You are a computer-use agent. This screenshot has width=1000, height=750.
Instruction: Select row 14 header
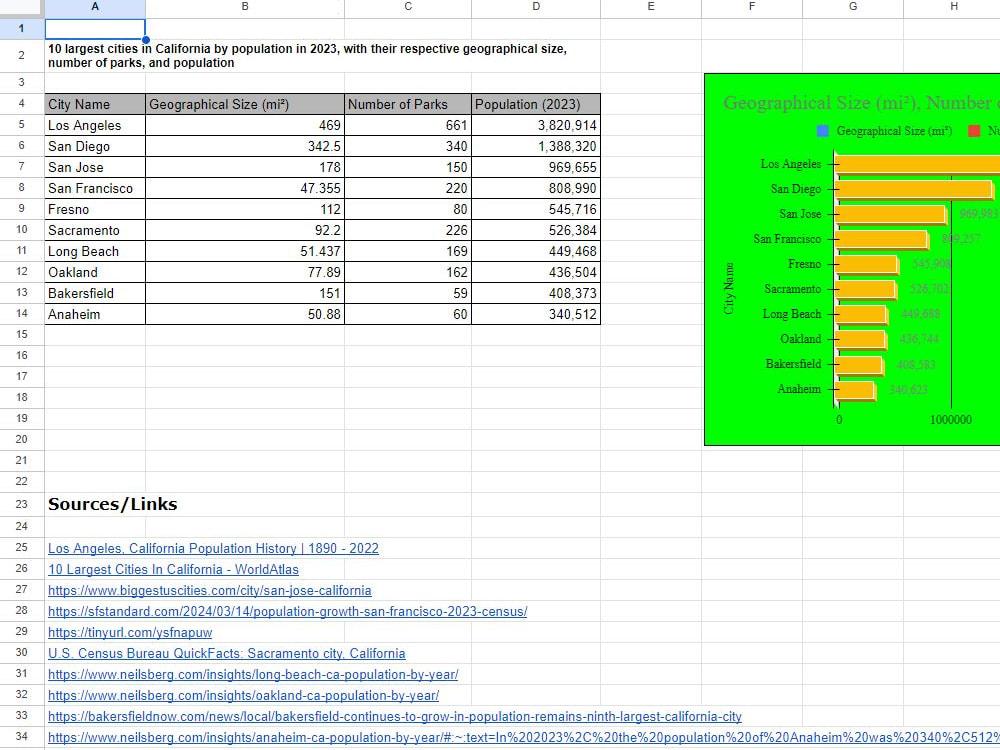[x=22, y=314]
